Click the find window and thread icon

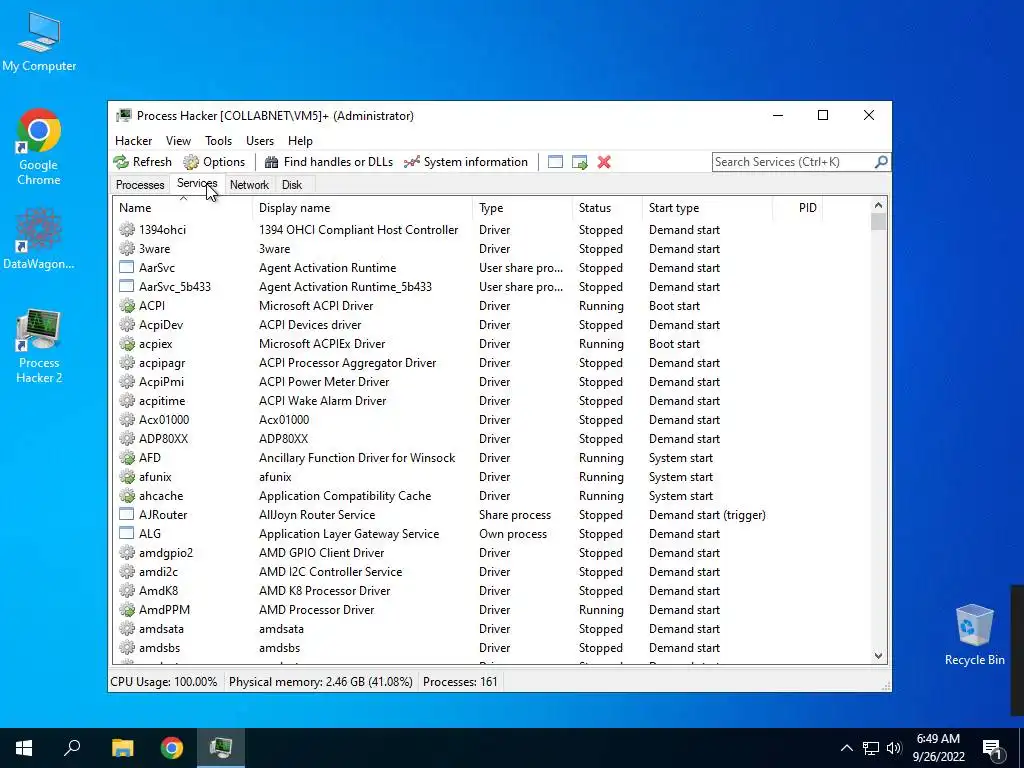(579, 162)
